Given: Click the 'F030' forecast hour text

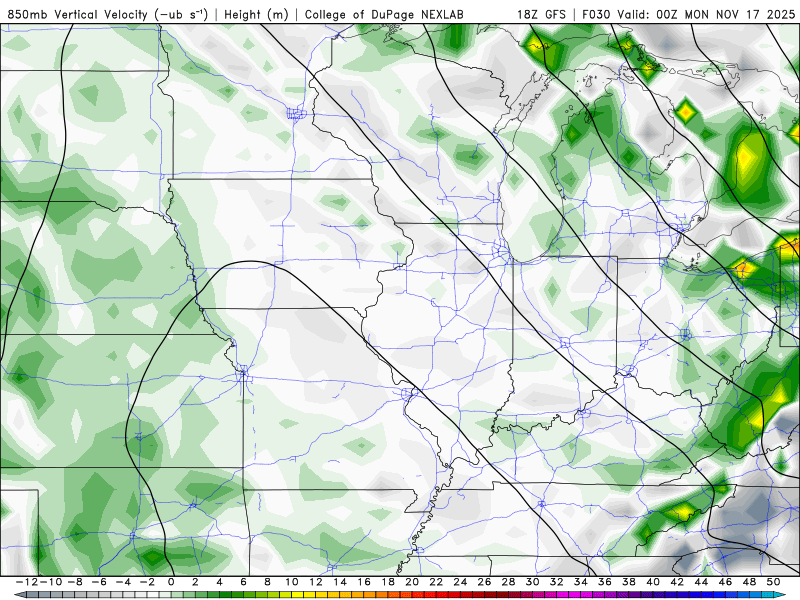Looking at the screenshot, I should [x=596, y=14].
